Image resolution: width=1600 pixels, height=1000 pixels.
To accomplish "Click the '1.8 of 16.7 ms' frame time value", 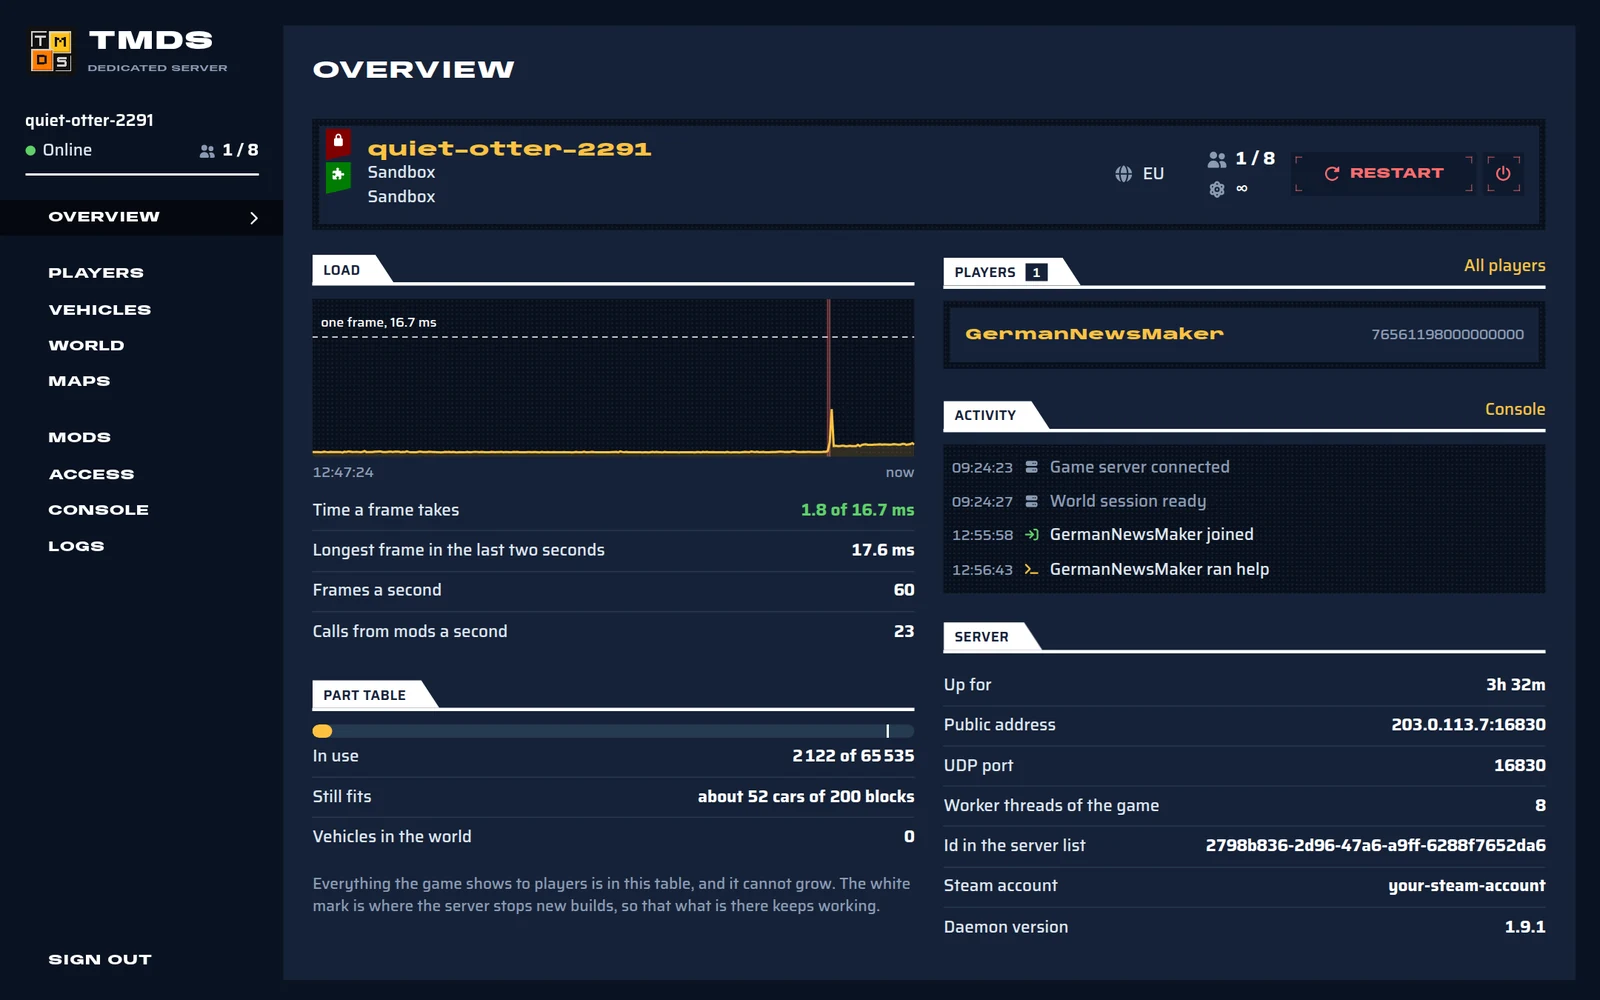I will coord(857,510).
